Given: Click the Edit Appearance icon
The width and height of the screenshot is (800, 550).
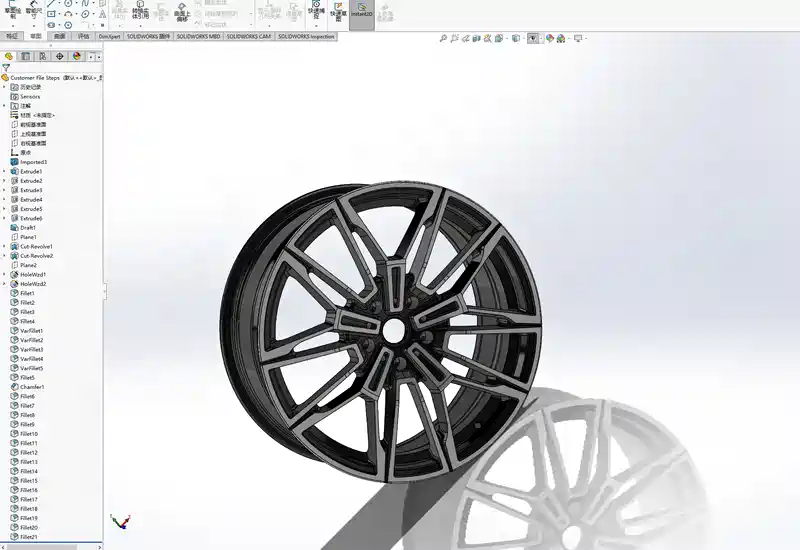Looking at the screenshot, I should tap(548, 38).
